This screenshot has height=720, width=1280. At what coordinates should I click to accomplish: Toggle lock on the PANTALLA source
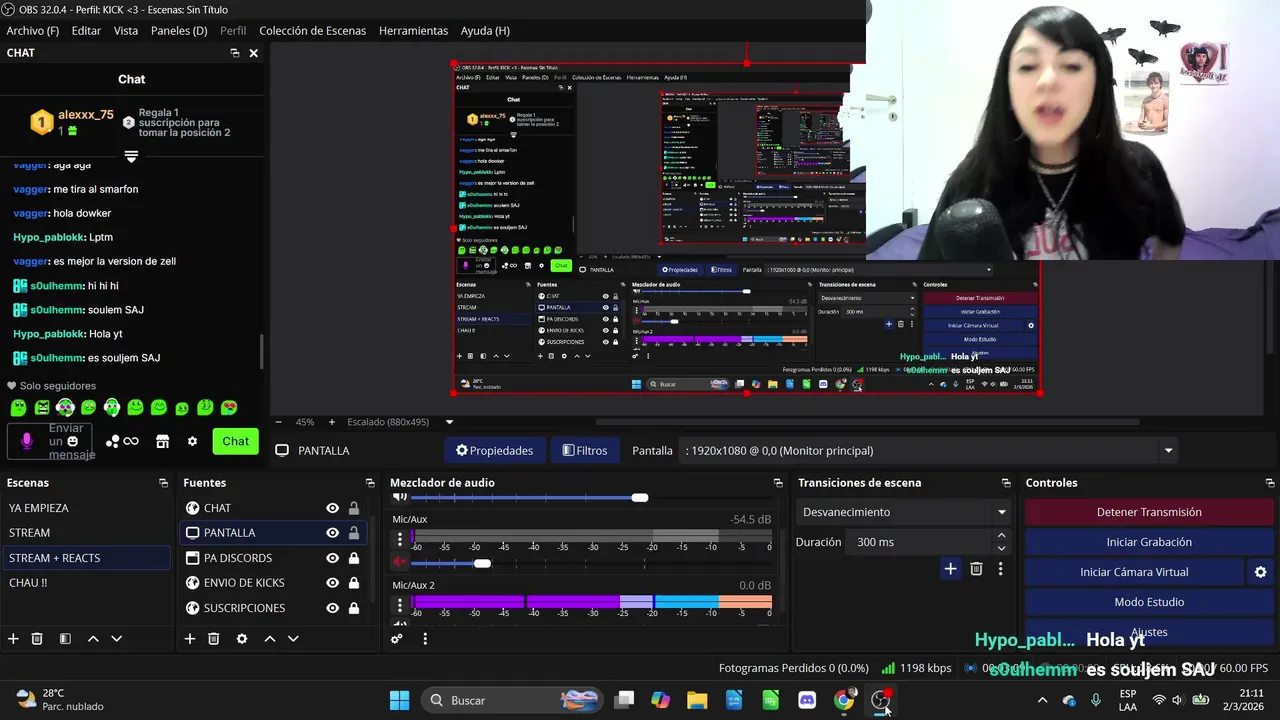tap(354, 533)
